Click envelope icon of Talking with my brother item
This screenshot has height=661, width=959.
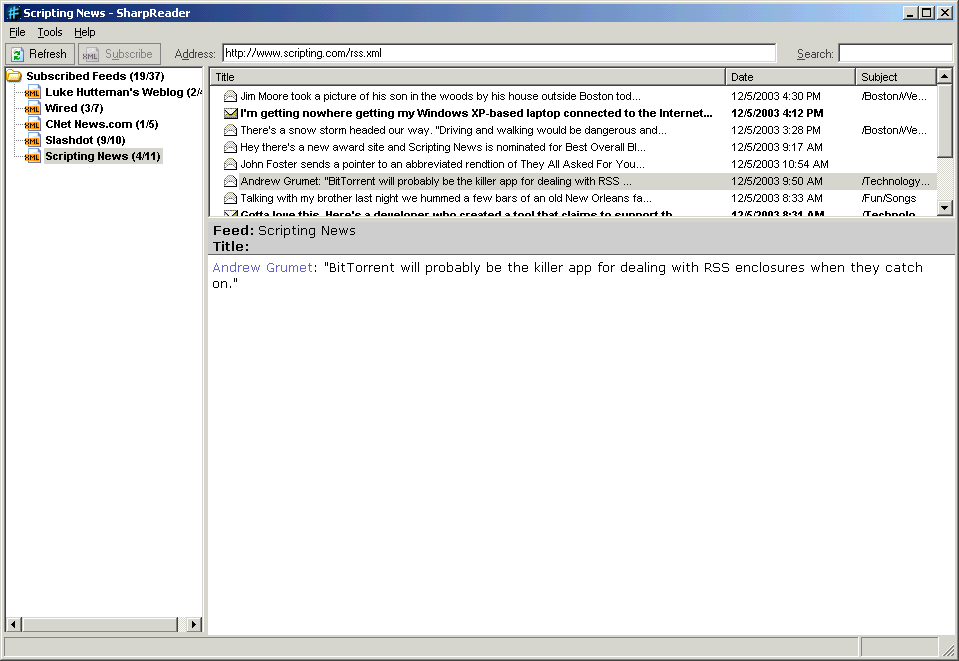click(x=231, y=198)
